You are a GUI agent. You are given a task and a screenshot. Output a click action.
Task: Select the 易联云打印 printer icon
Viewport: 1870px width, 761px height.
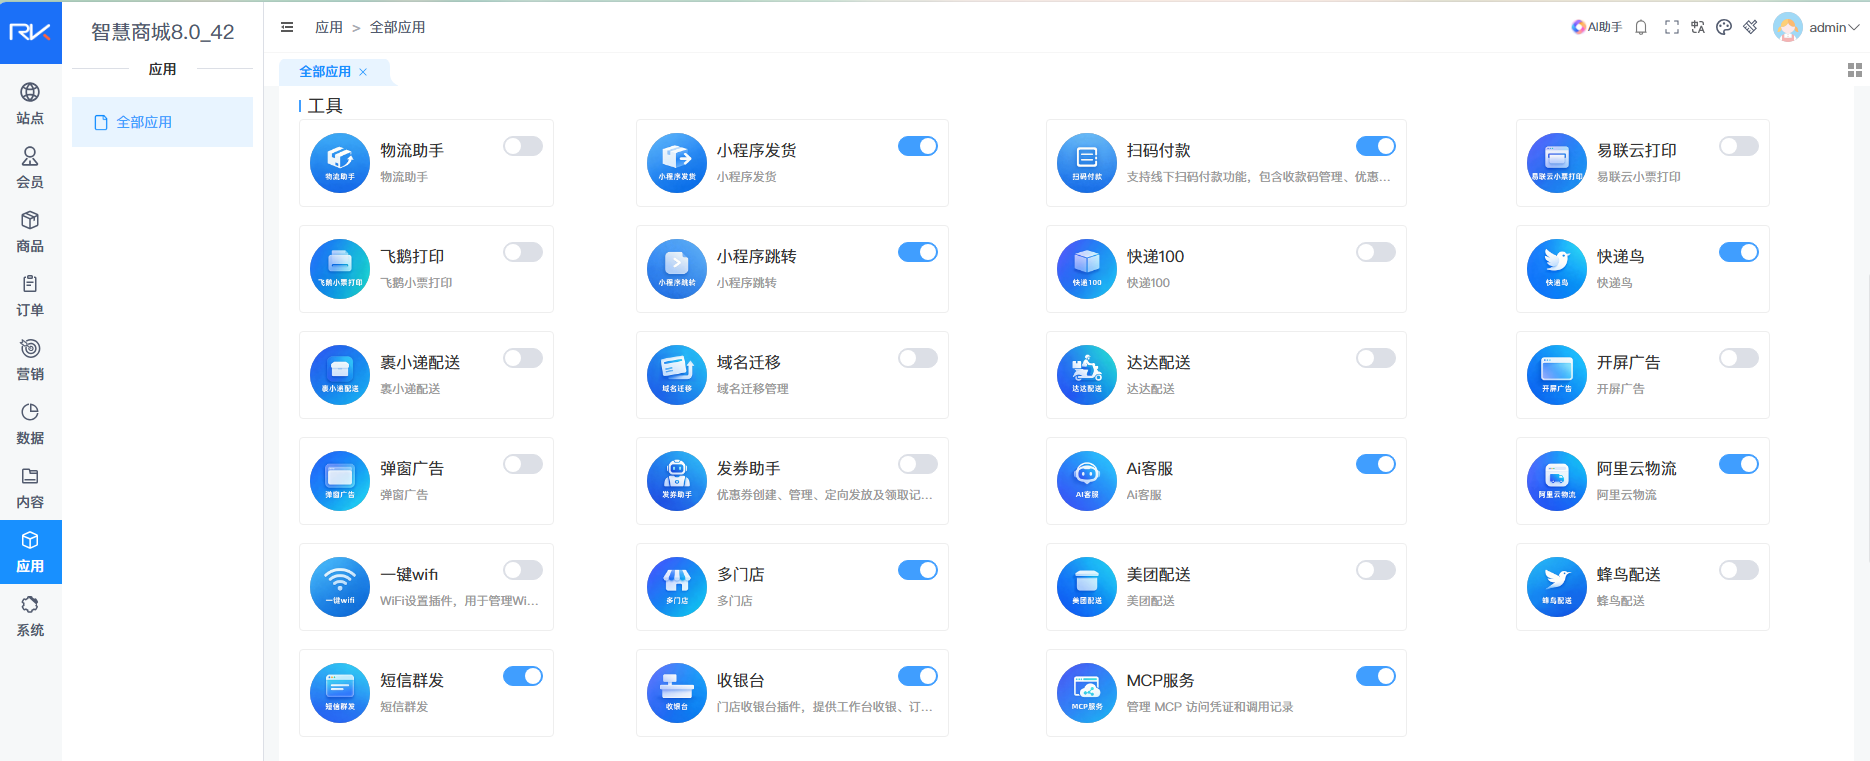(x=1557, y=163)
